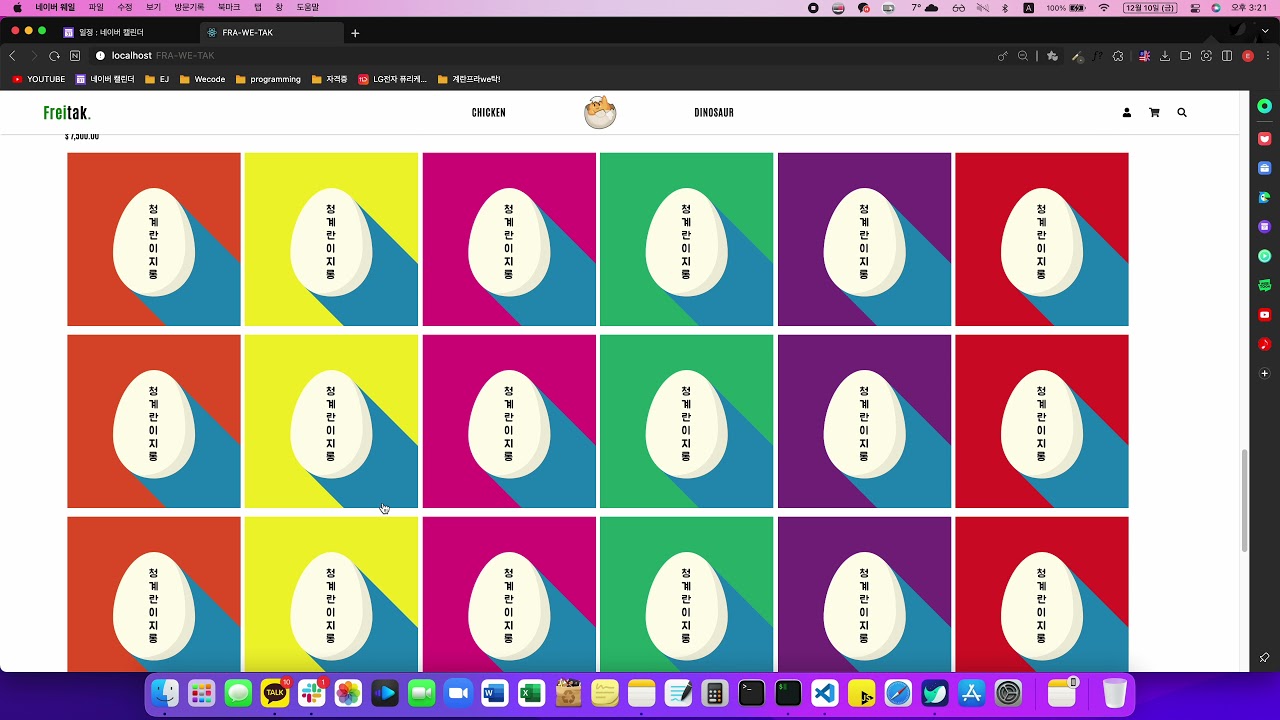Expand the programming bookmarks folder
1280x720 pixels.
point(268,79)
